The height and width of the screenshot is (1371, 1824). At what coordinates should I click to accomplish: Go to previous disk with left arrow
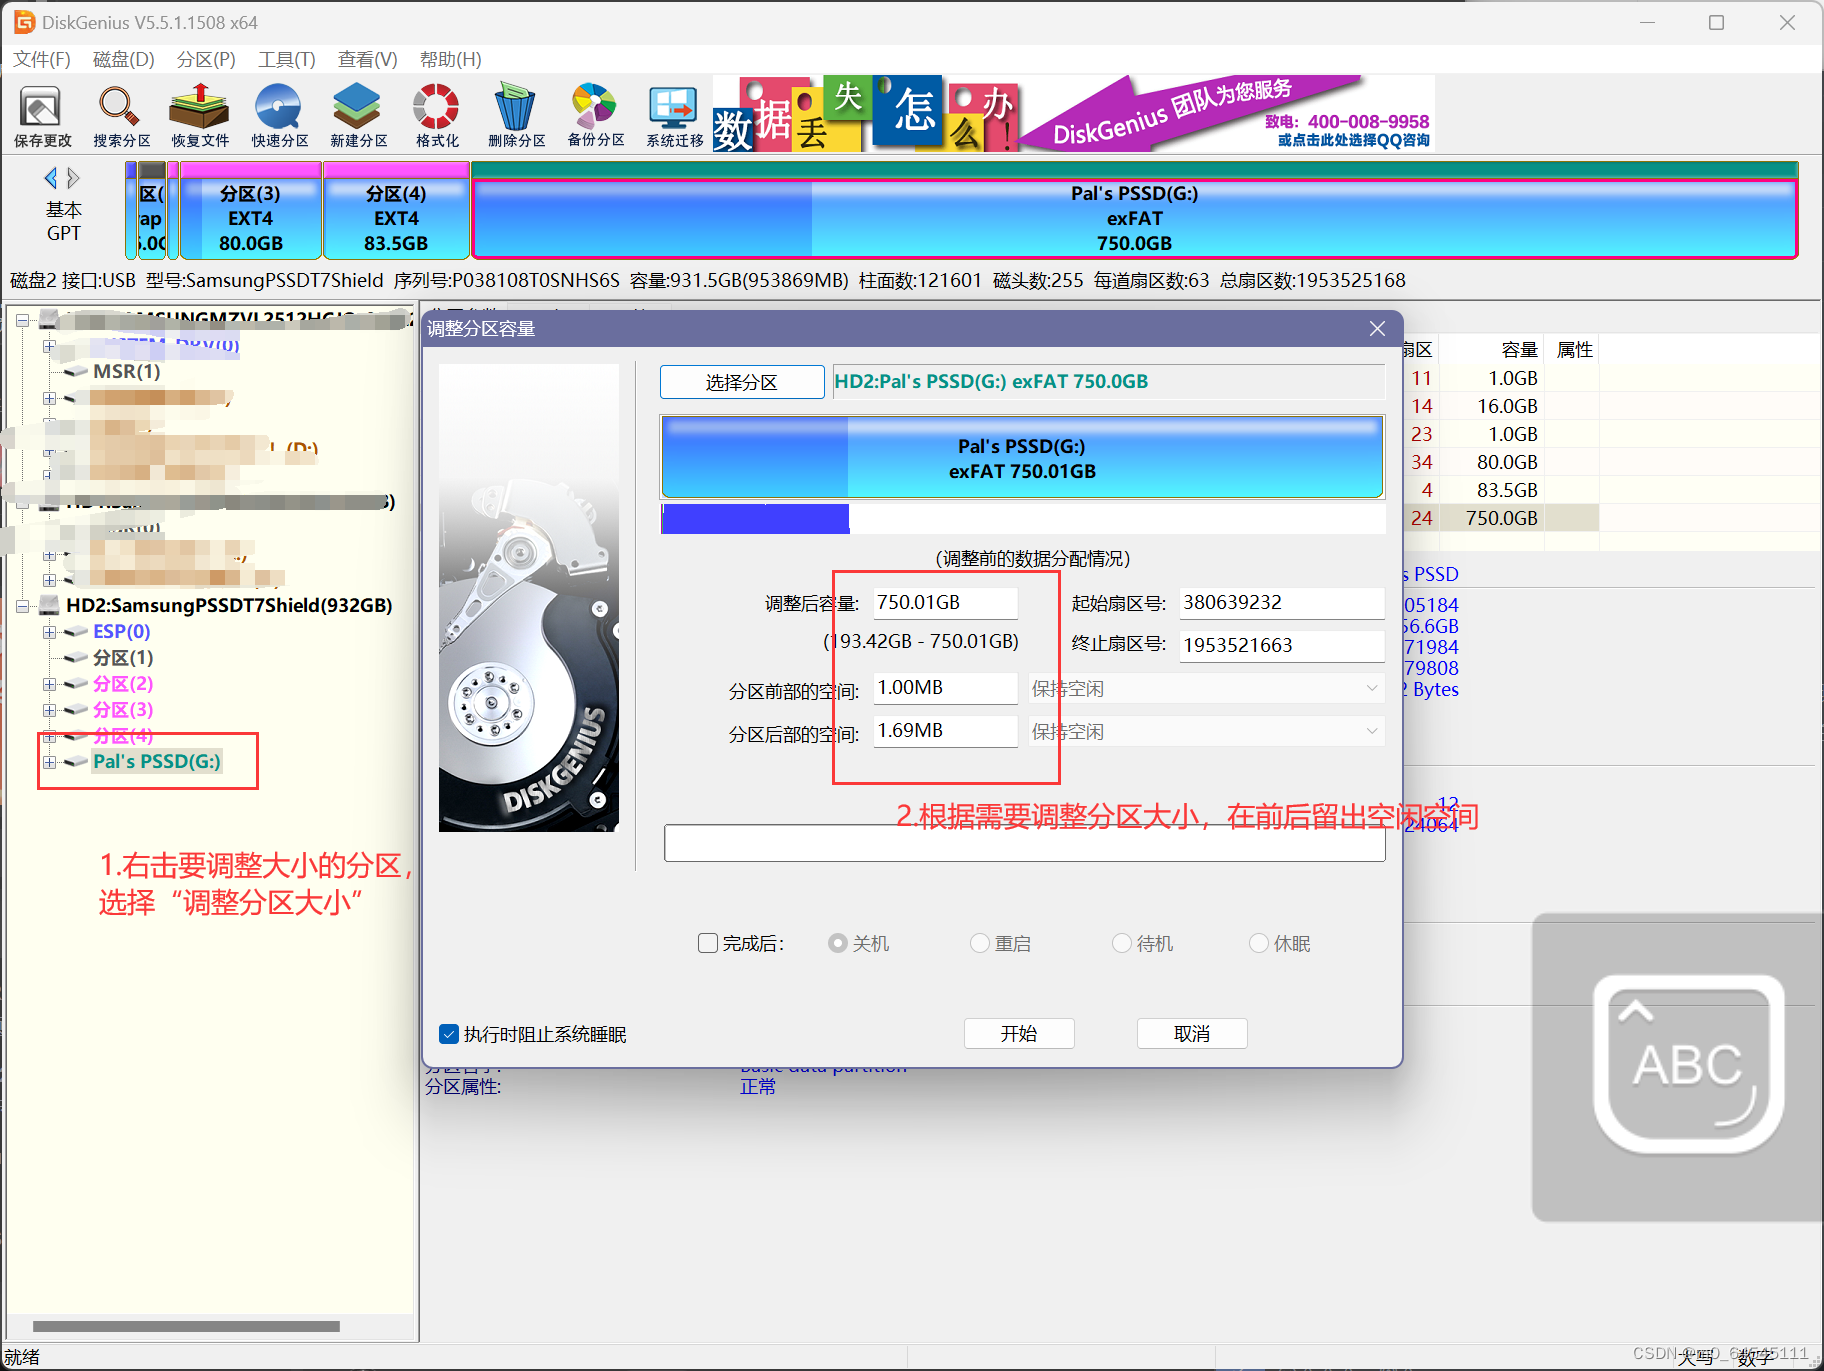click(50, 178)
